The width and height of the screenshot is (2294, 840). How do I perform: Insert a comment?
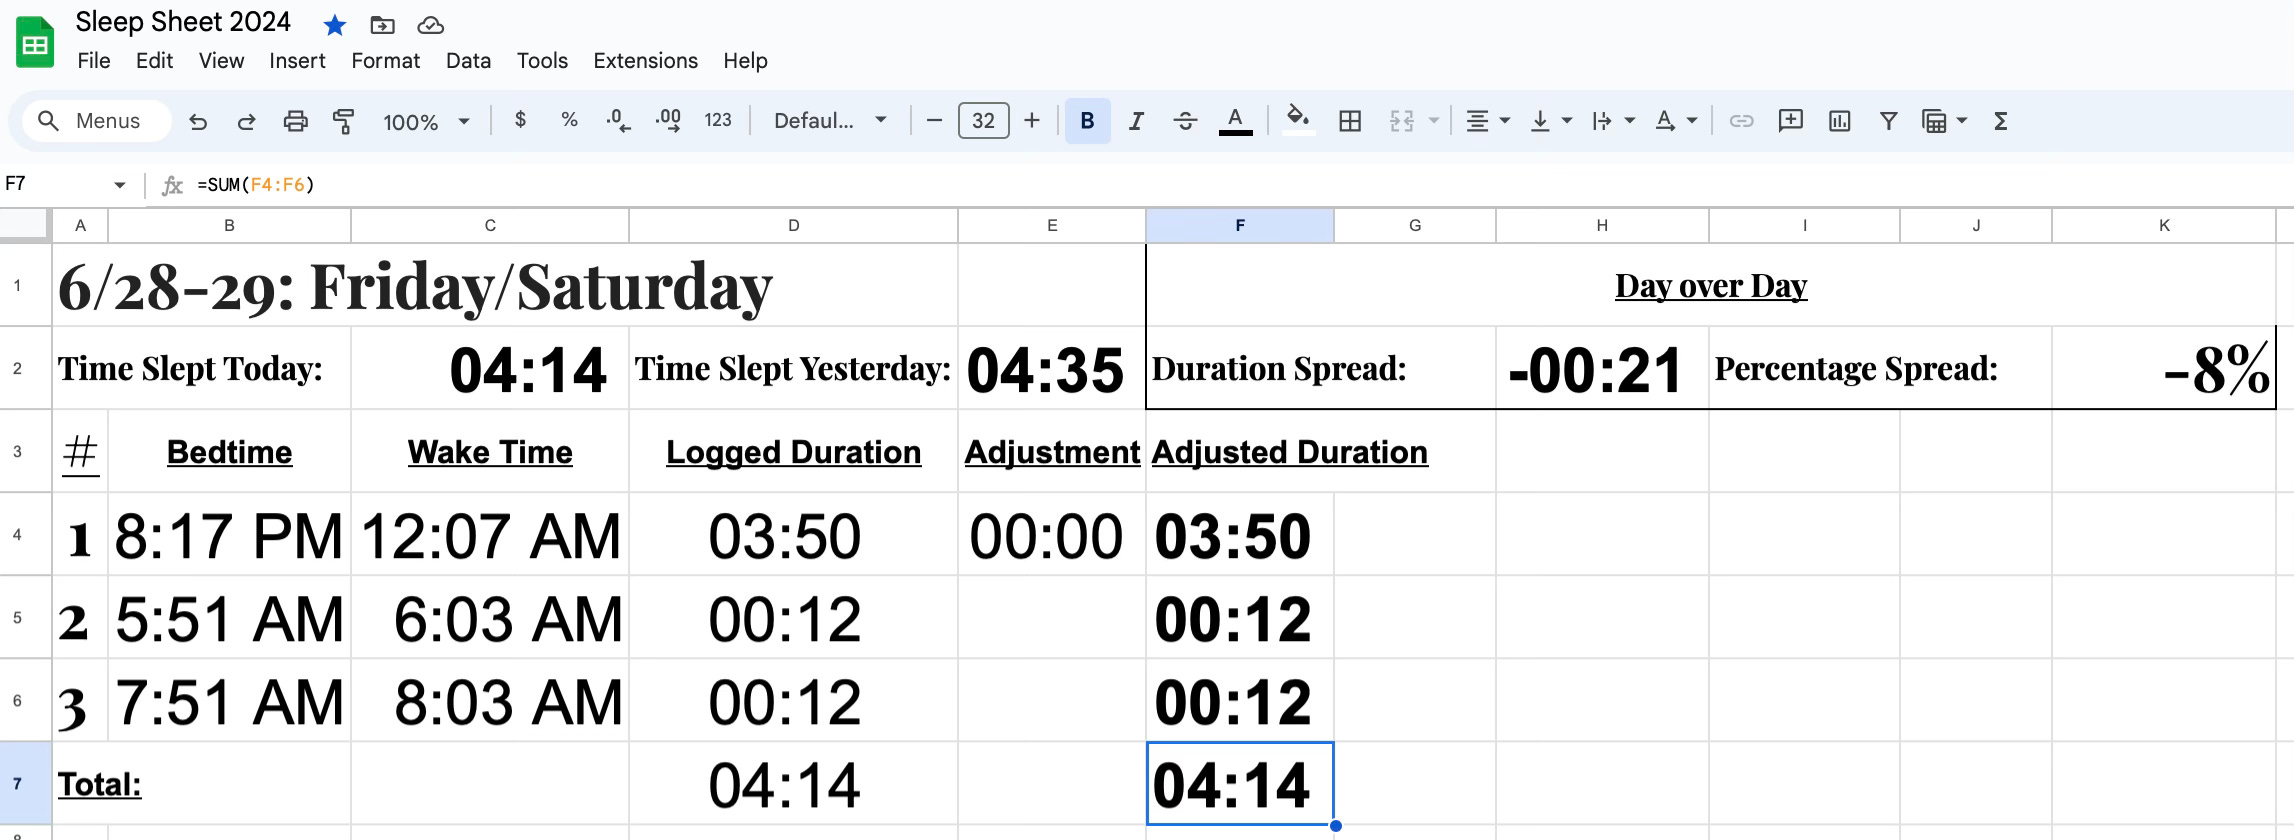(x=1790, y=121)
